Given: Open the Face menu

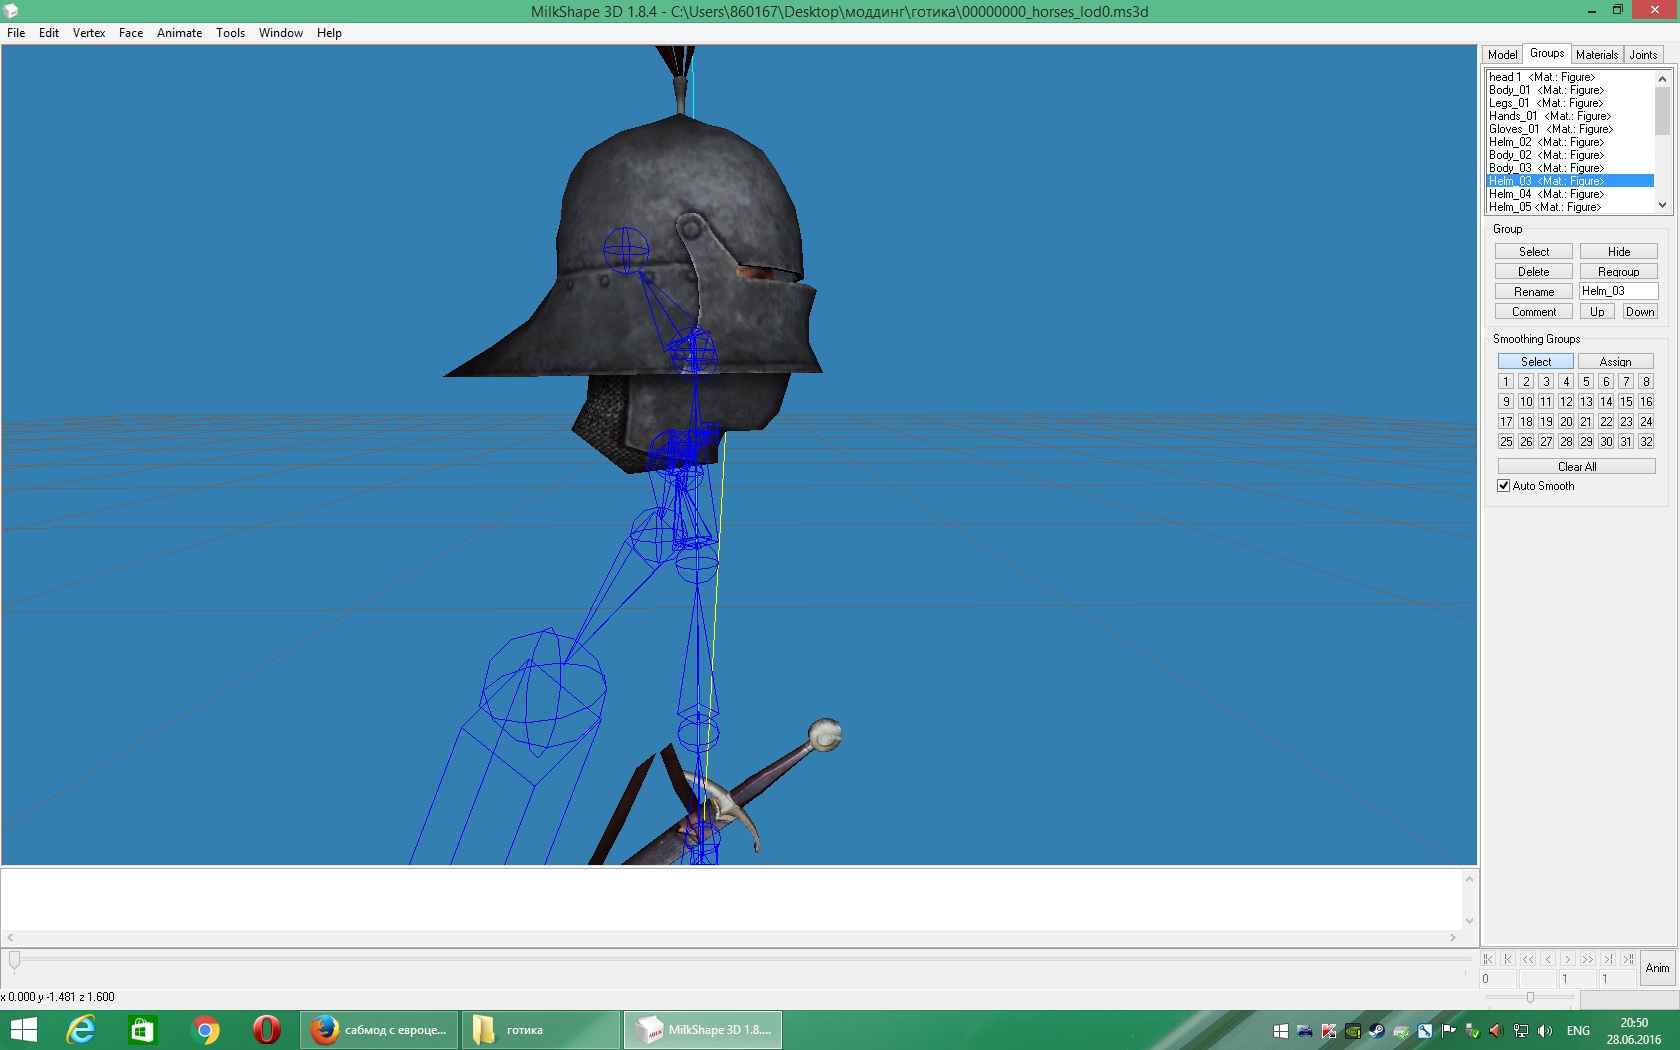Looking at the screenshot, I should click(x=131, y=33).
